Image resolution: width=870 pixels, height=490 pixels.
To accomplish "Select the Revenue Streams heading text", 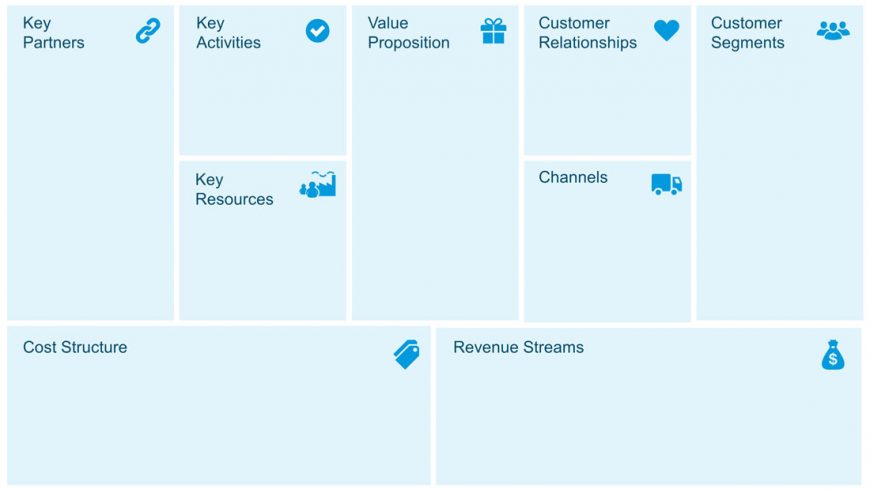I will [518, 347].
